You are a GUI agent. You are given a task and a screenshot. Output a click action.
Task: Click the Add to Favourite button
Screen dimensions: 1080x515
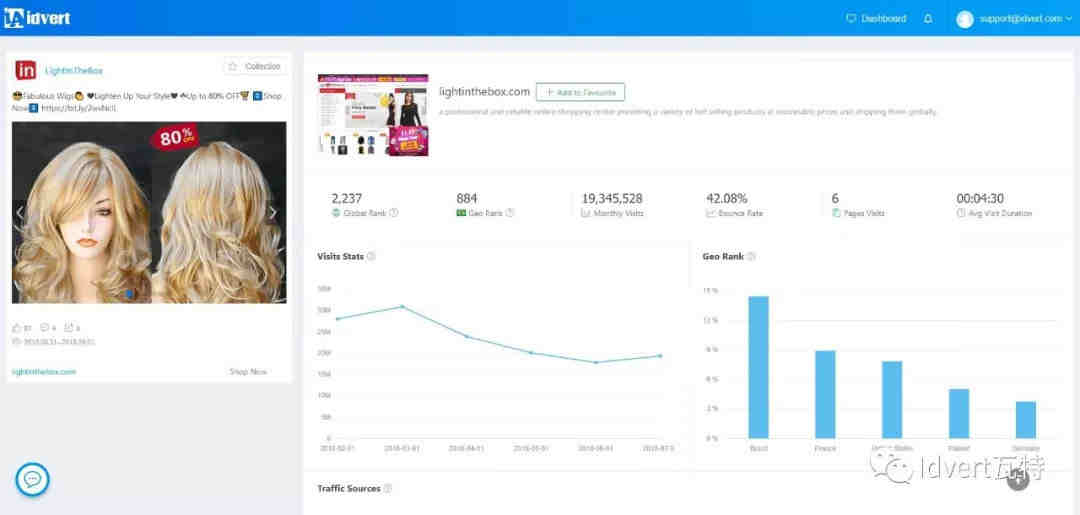(581, 92)
